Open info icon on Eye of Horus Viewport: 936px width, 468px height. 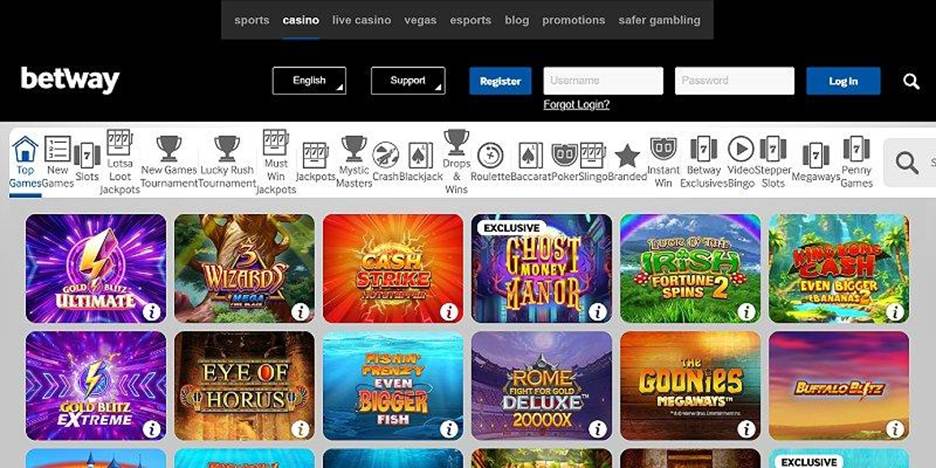coord(300,429)
